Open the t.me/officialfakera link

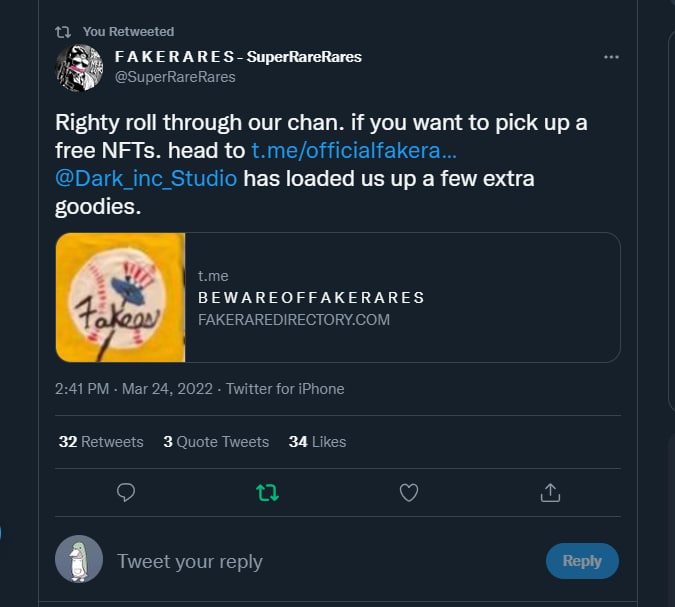[x=354, y=151]
